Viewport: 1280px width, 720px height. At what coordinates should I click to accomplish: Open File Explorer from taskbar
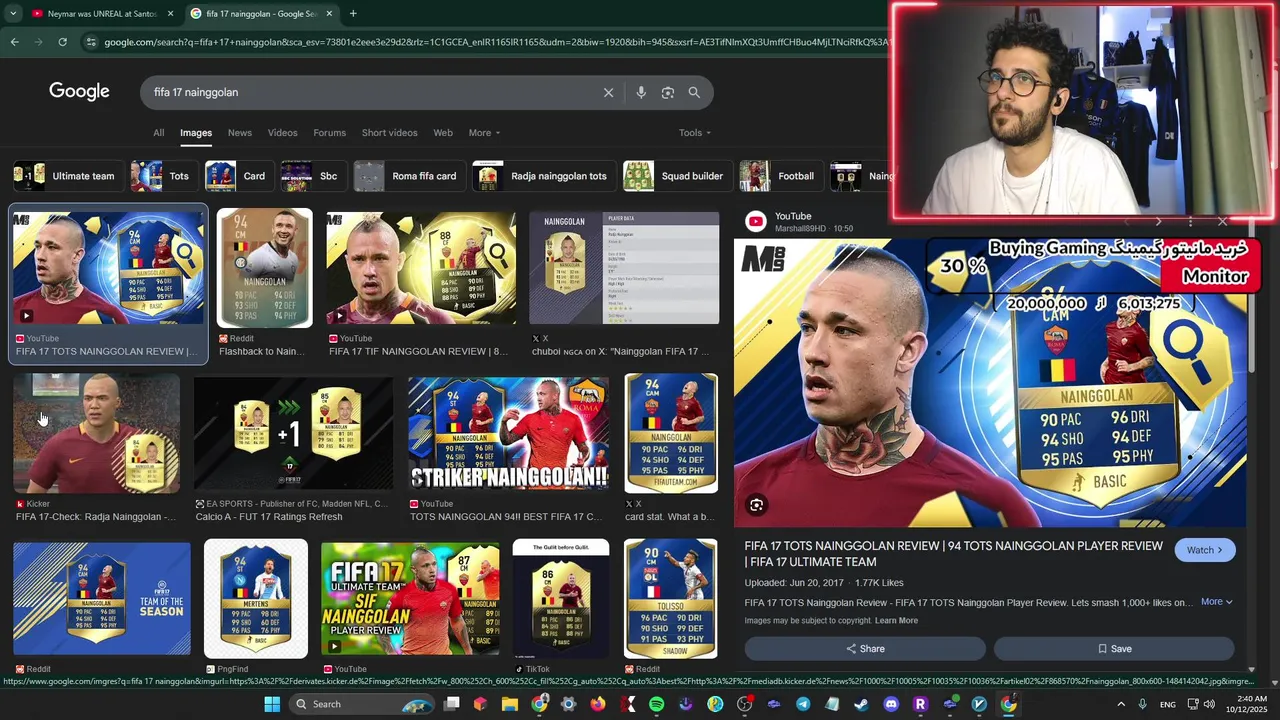(510, 704)
